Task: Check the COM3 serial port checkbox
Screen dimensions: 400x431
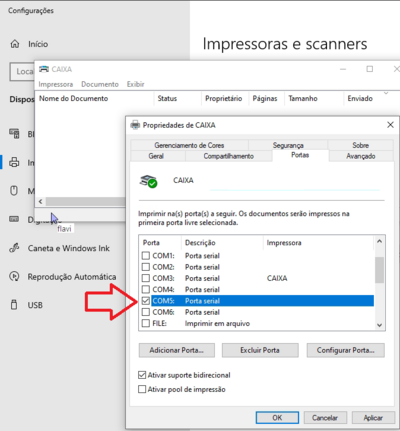Action: pos(146,278)
